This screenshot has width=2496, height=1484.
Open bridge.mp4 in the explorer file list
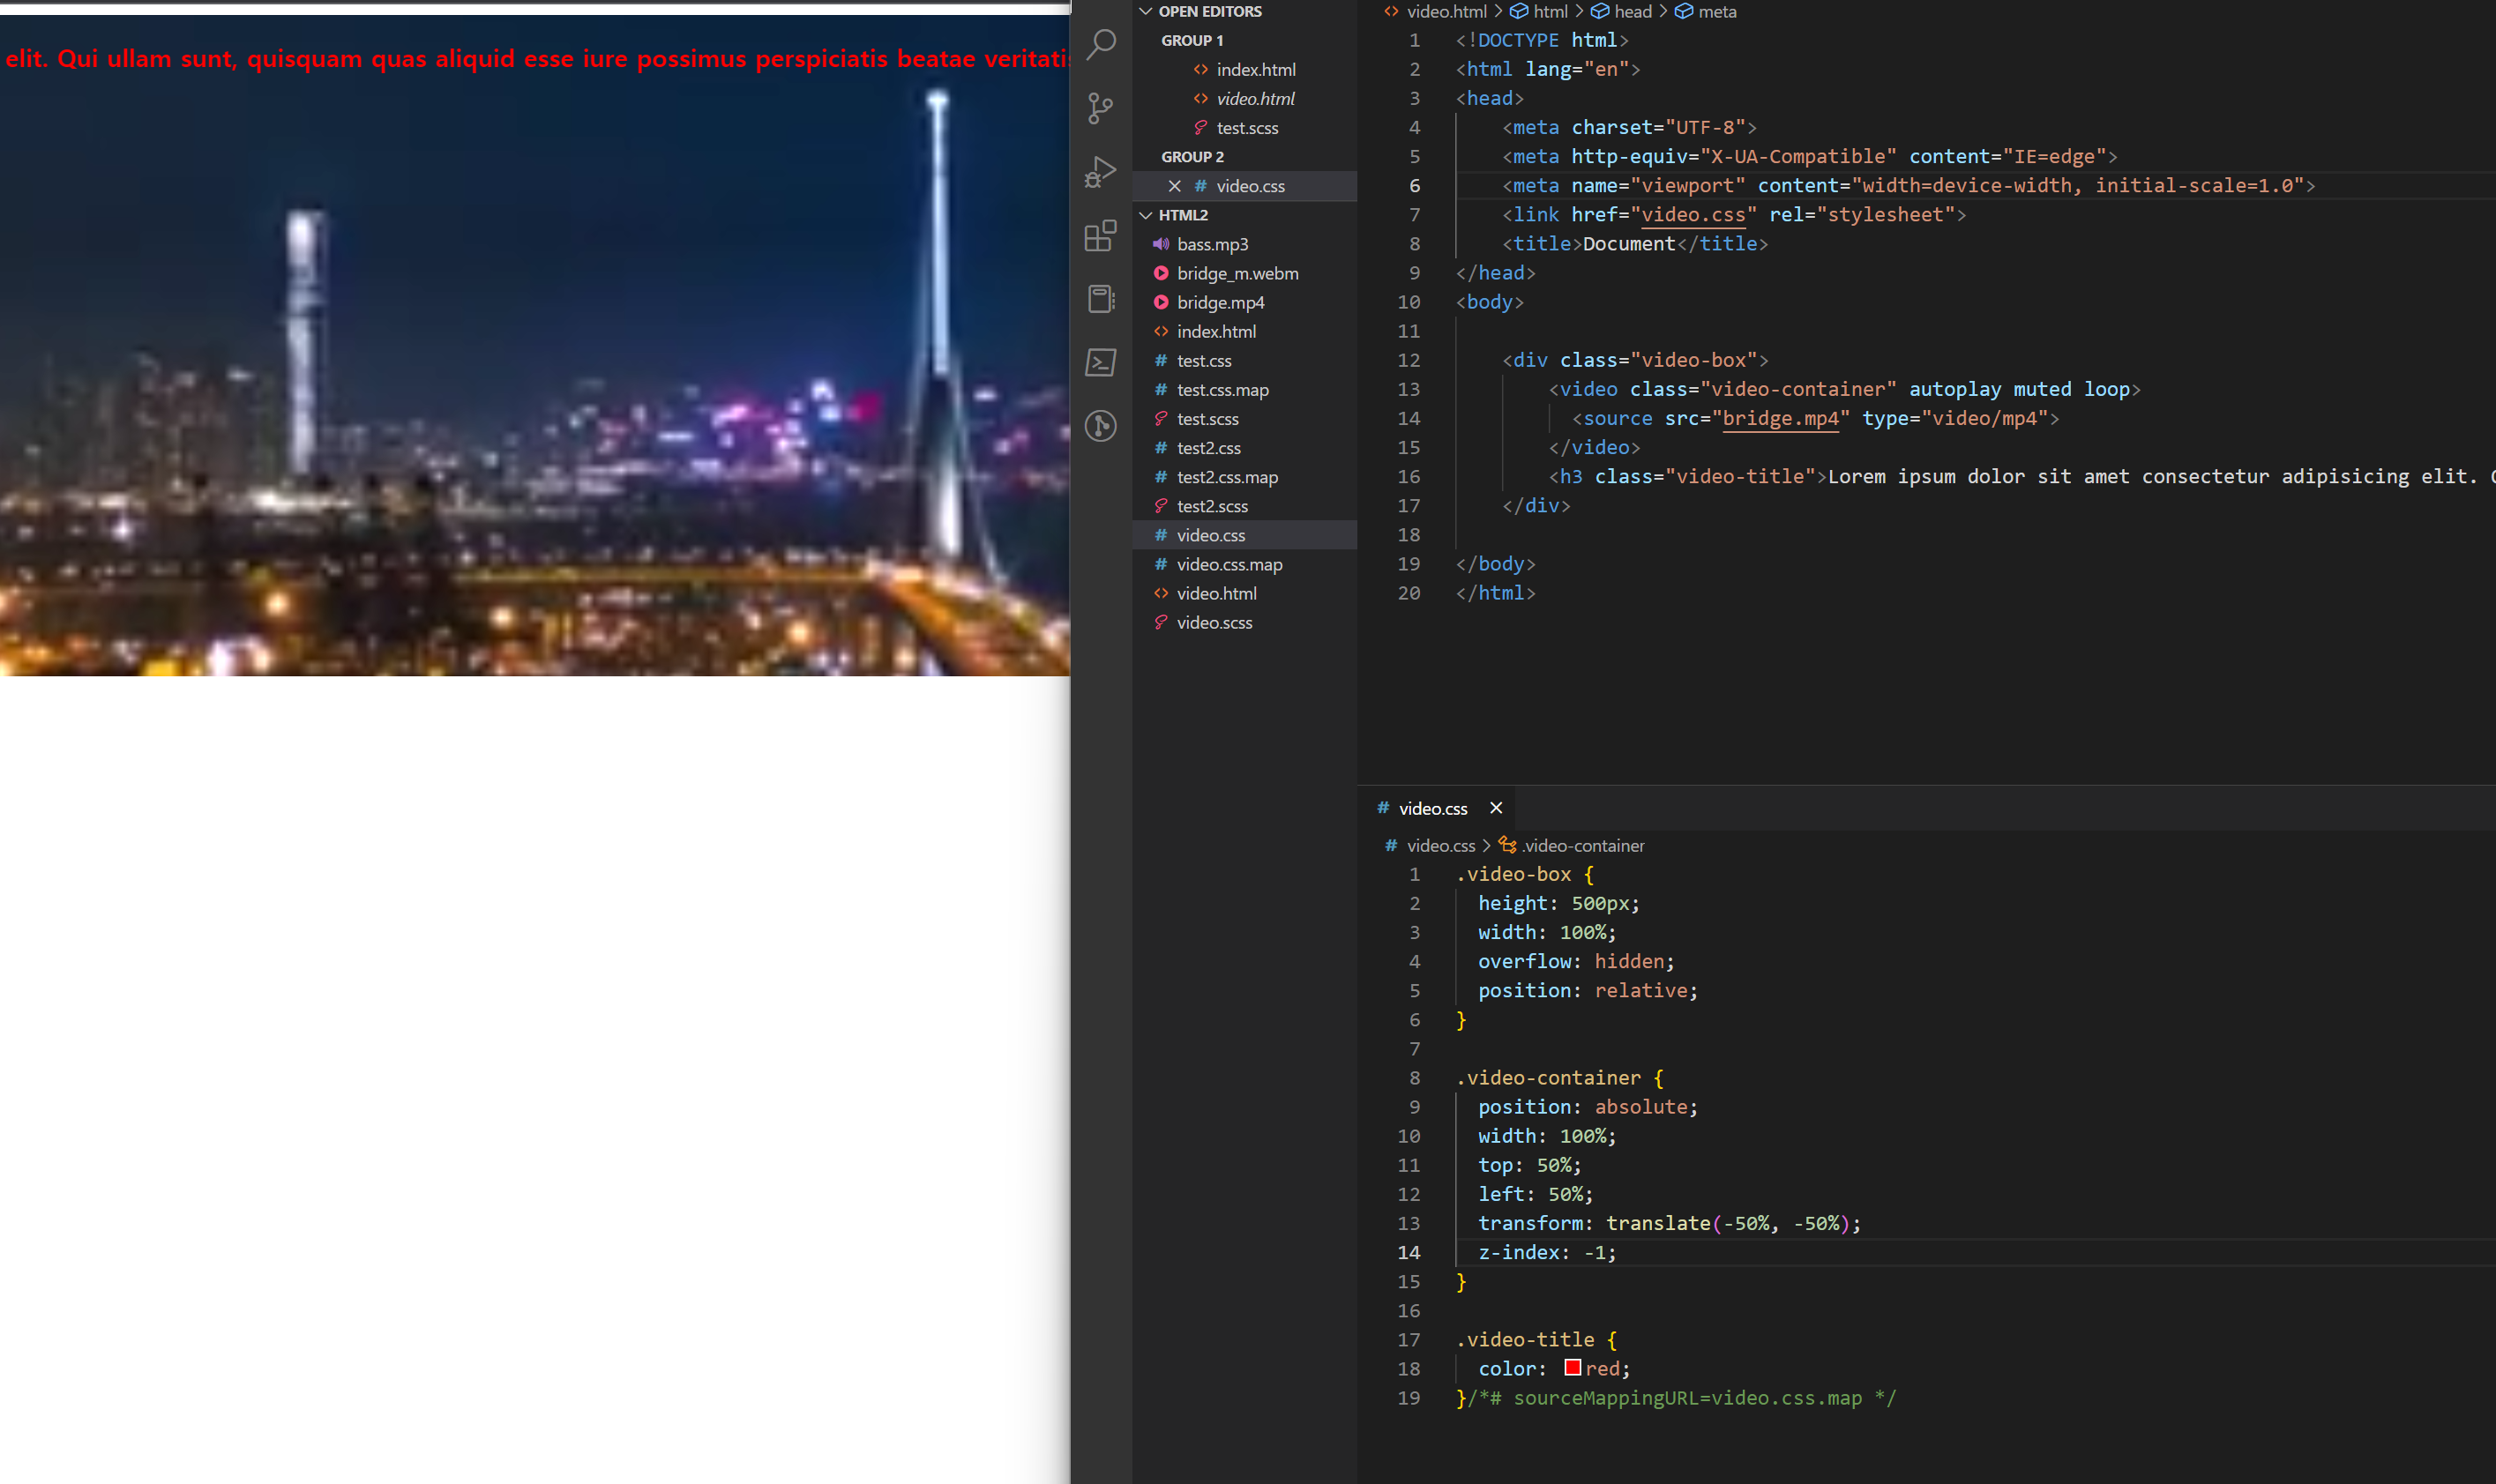pyautogui.click(x=1245, y=302)
